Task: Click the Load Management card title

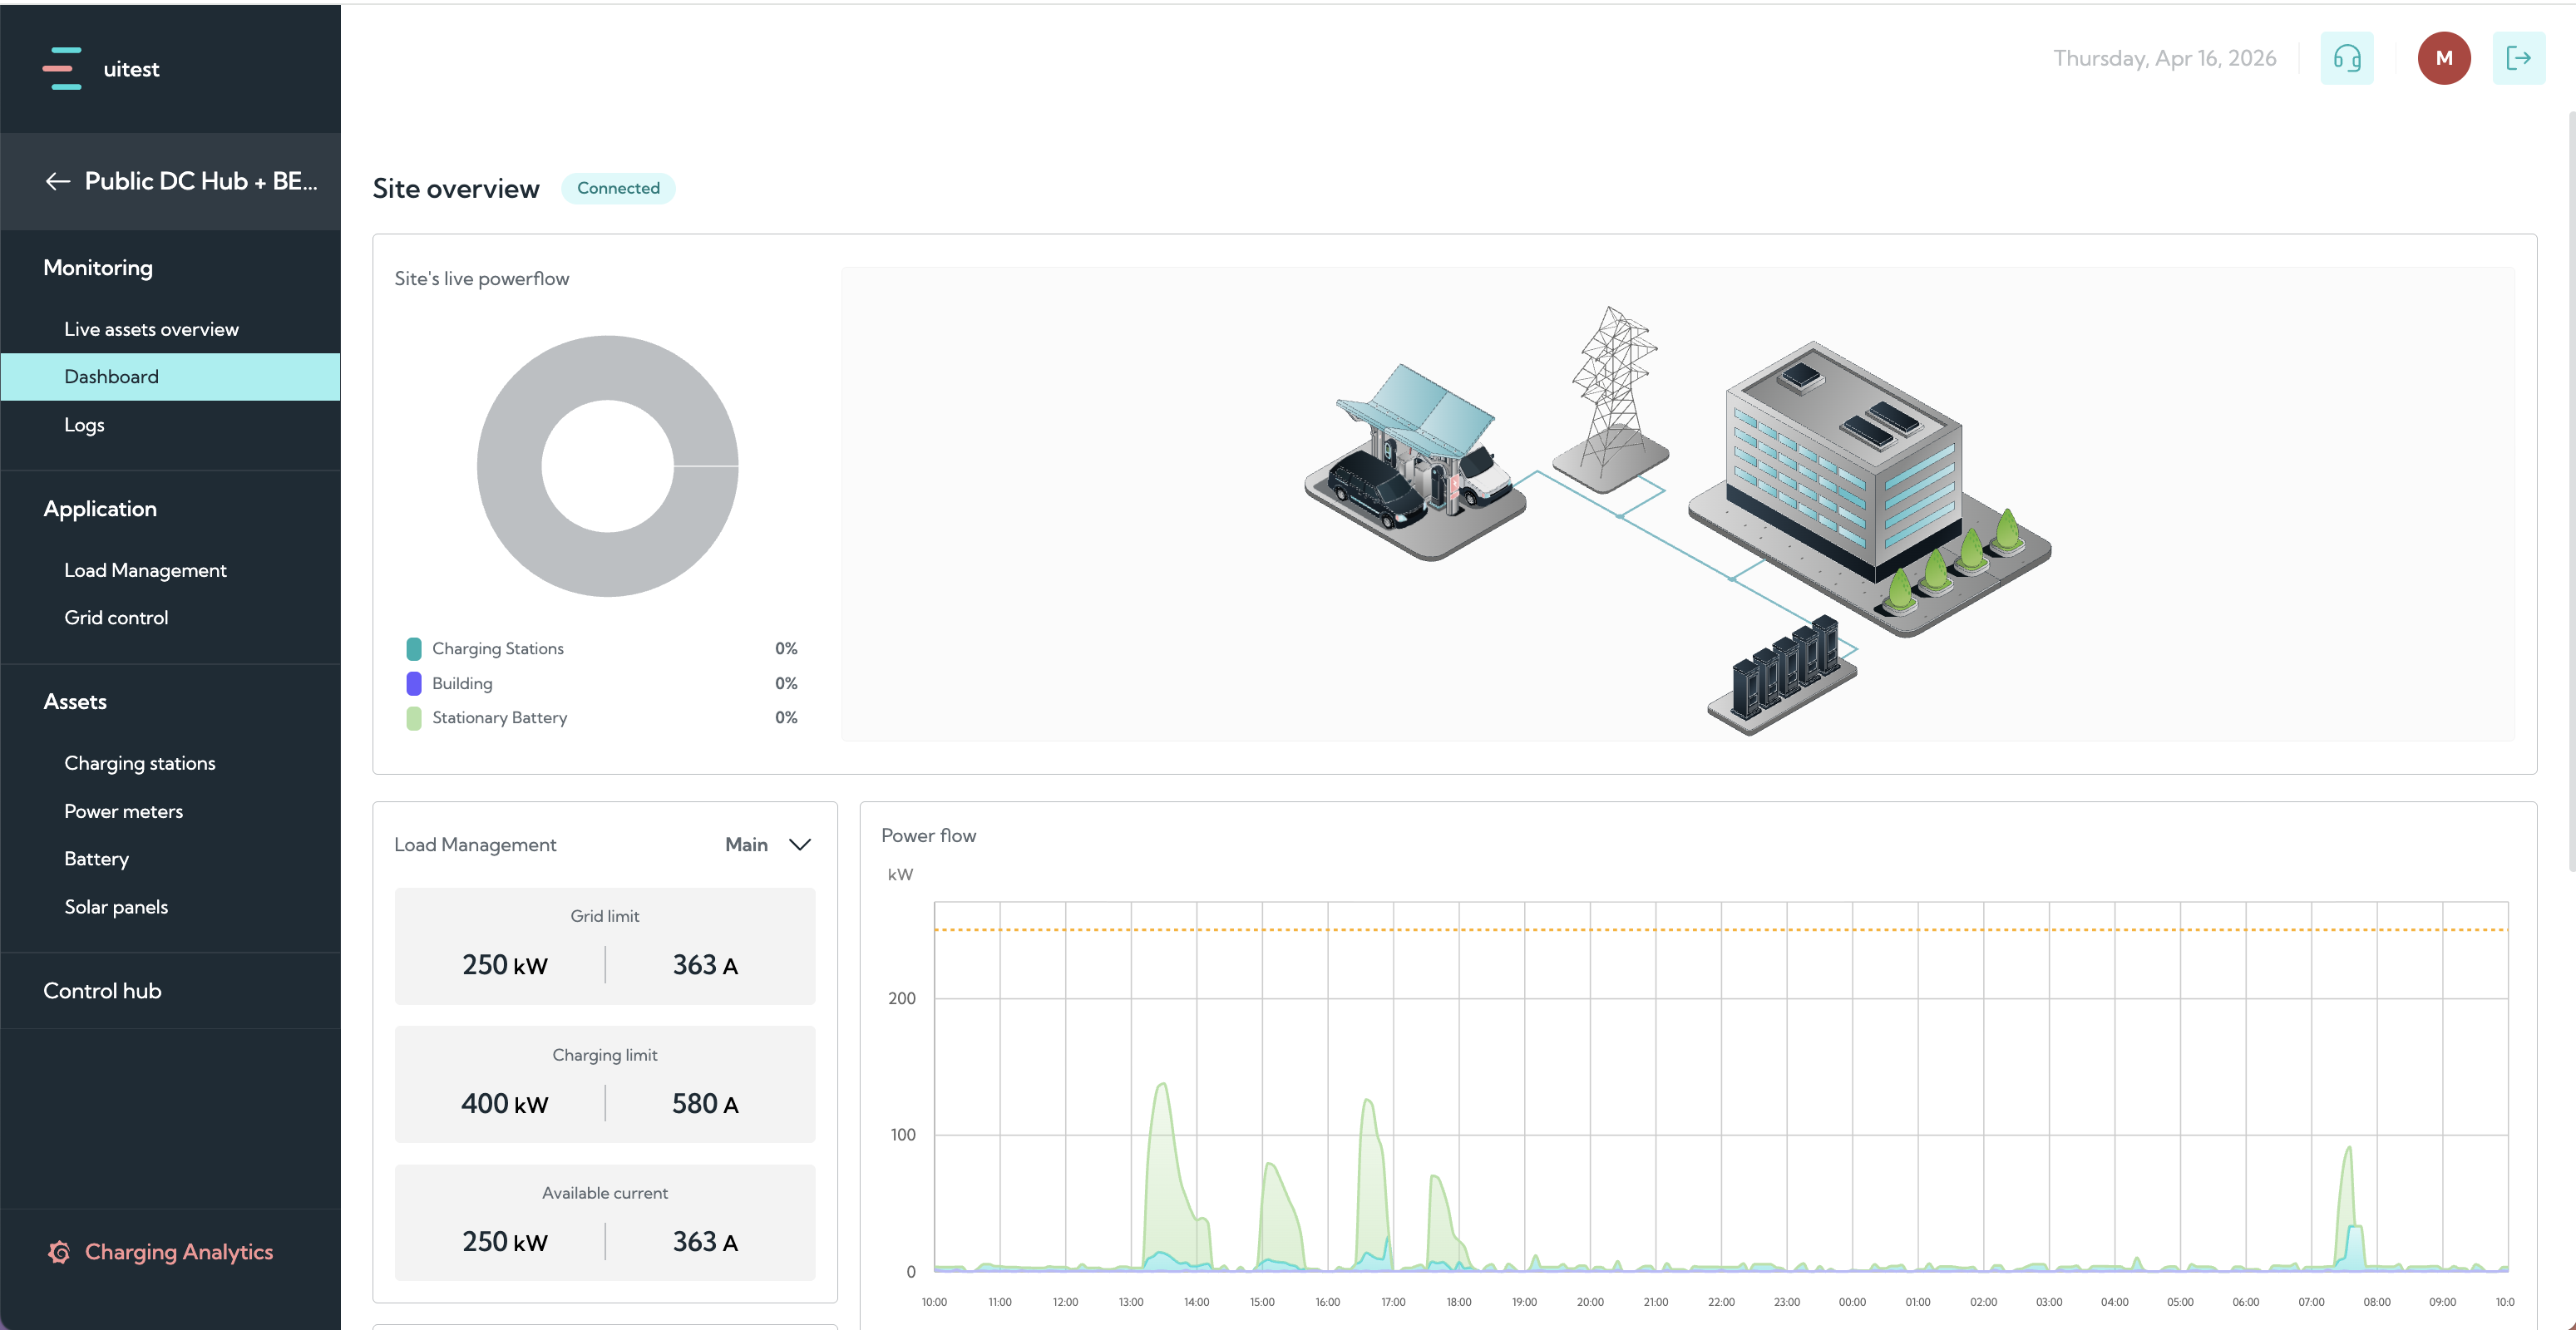Action: [475, 844]
